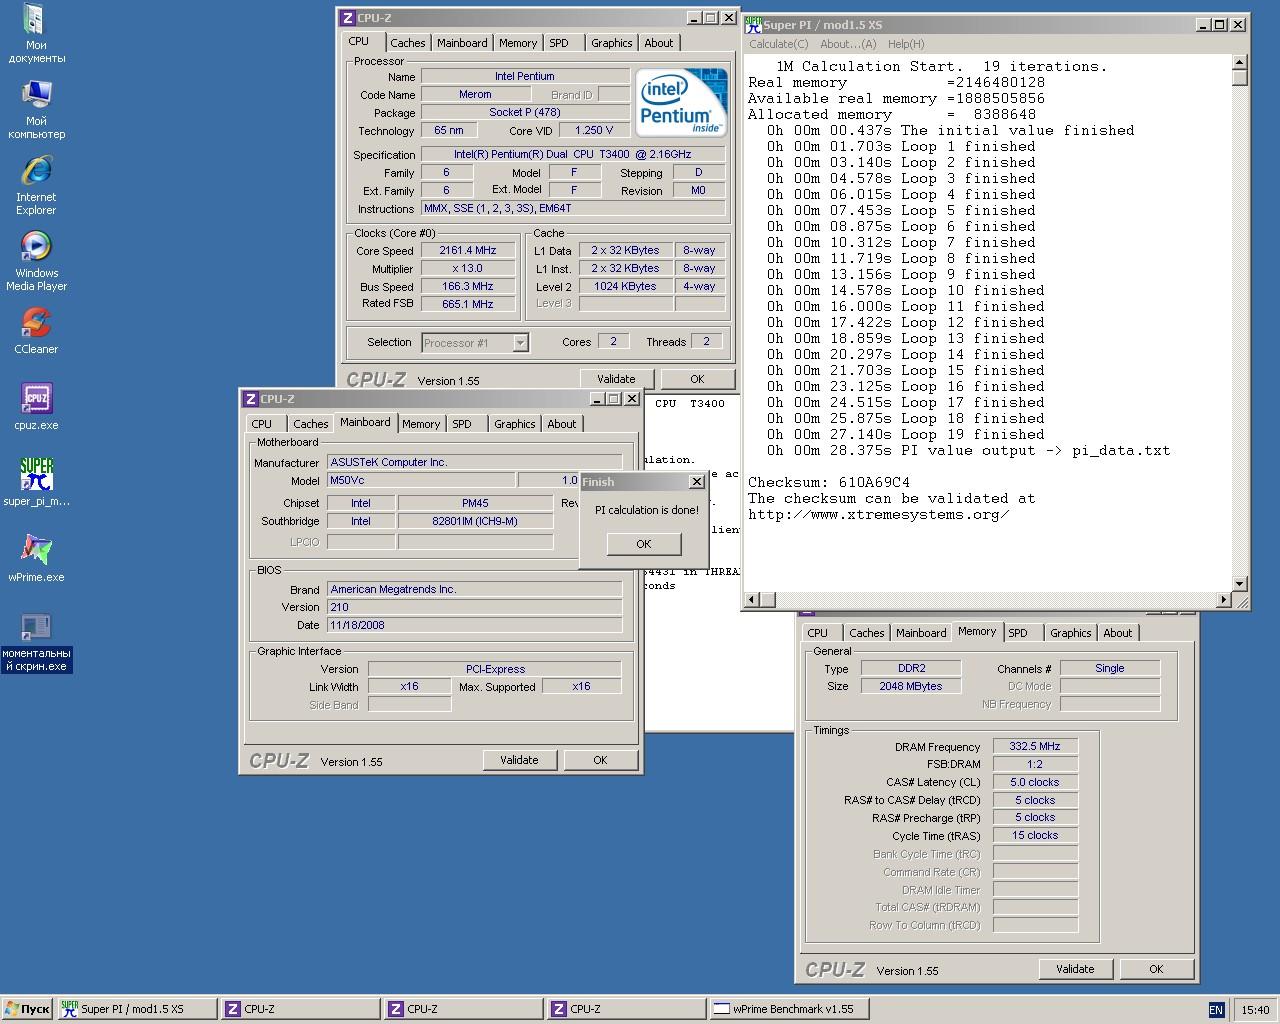1280x1024 pixels.
Task: Click Validate in Mainboard CPU-Z window
Action: (519, 760)
